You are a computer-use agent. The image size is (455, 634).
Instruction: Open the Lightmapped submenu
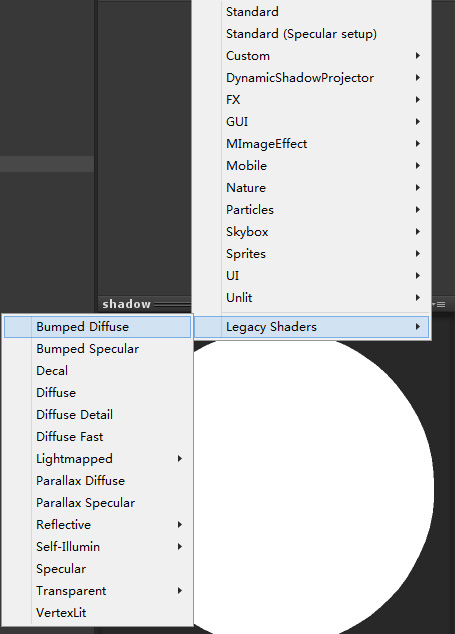pos(97,459)
